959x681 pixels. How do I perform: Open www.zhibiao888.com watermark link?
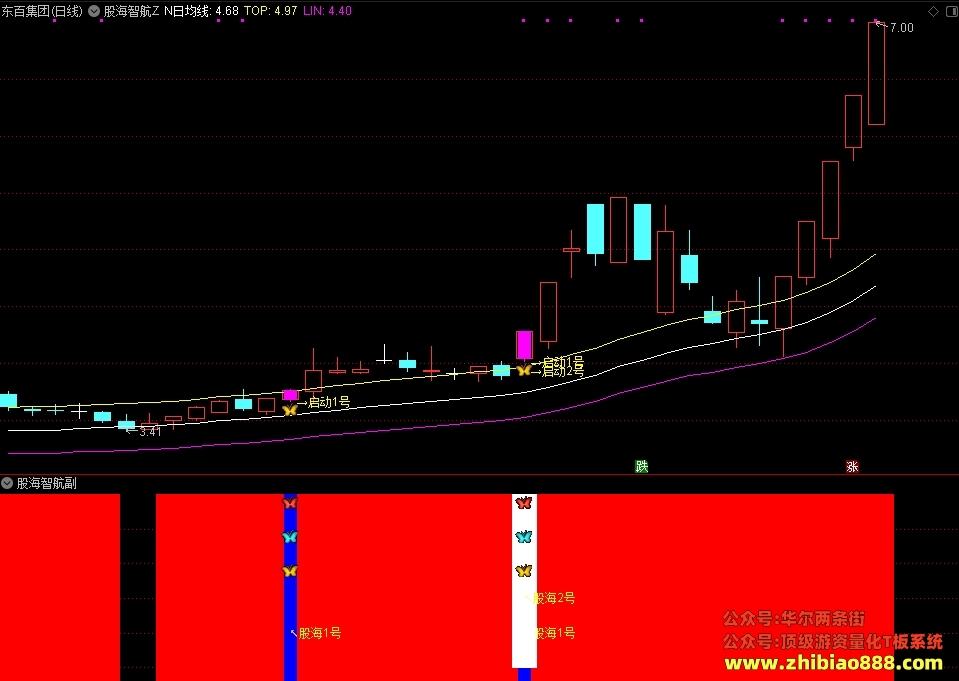pos(834,663)
